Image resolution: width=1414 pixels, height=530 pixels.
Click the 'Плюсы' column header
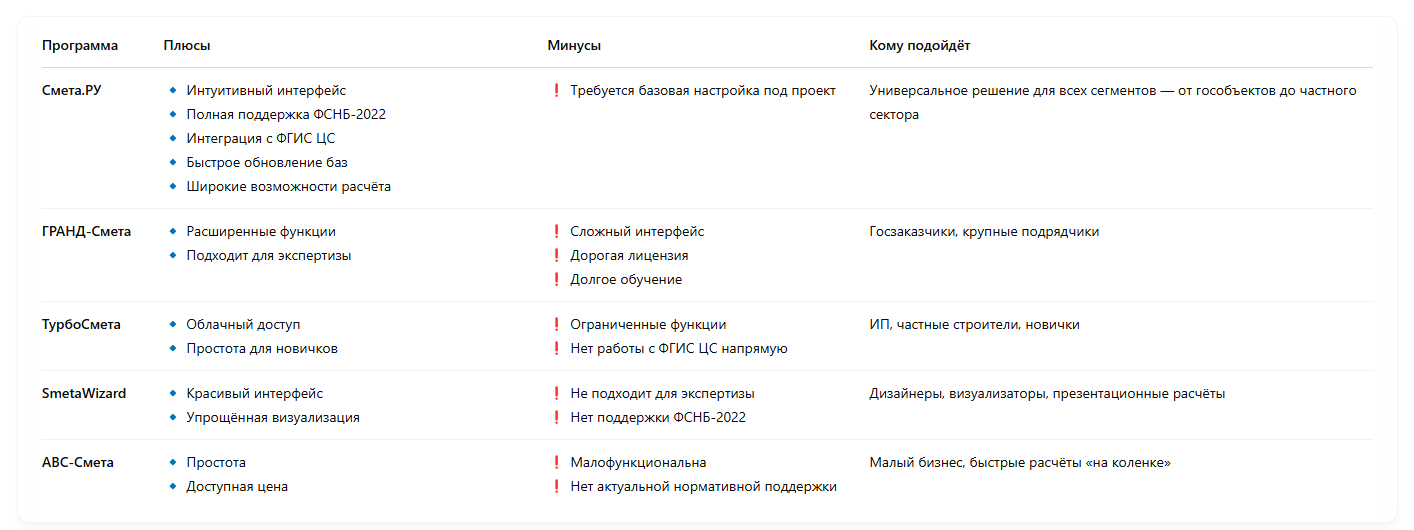pyautogui.click(x=187, y=45)
